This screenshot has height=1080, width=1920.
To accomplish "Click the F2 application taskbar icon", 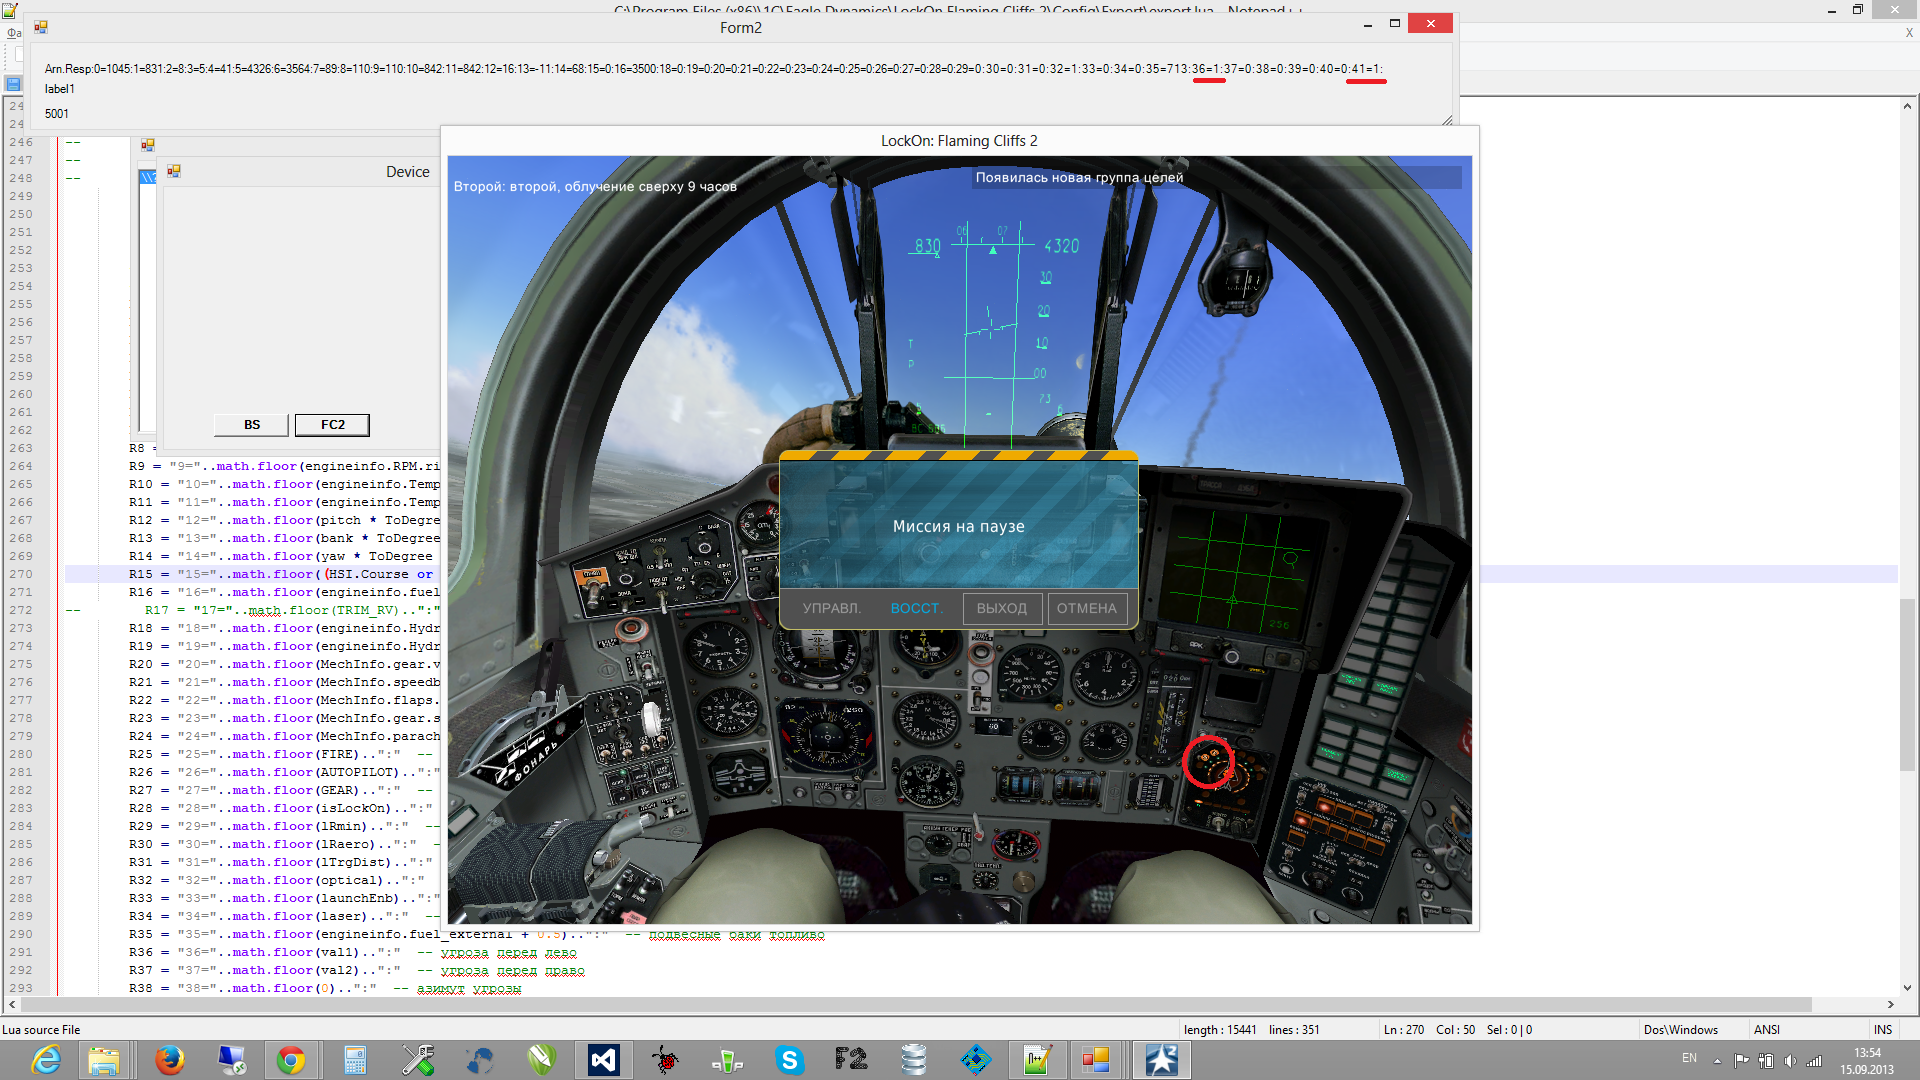I will point(851,1060).
